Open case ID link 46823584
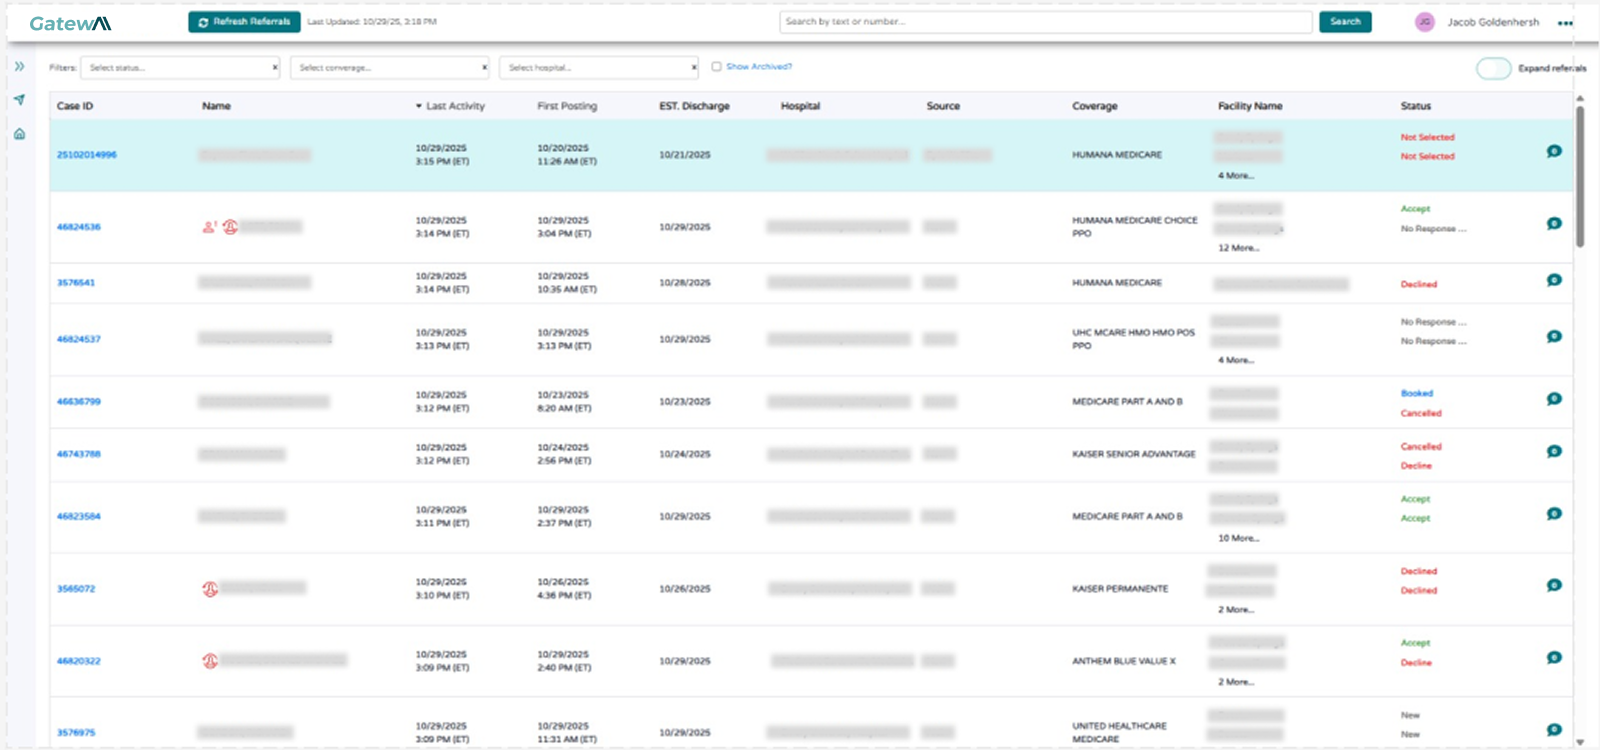Image resolution: width=1601 pixels, height=750 pixels. coord(79,517)
